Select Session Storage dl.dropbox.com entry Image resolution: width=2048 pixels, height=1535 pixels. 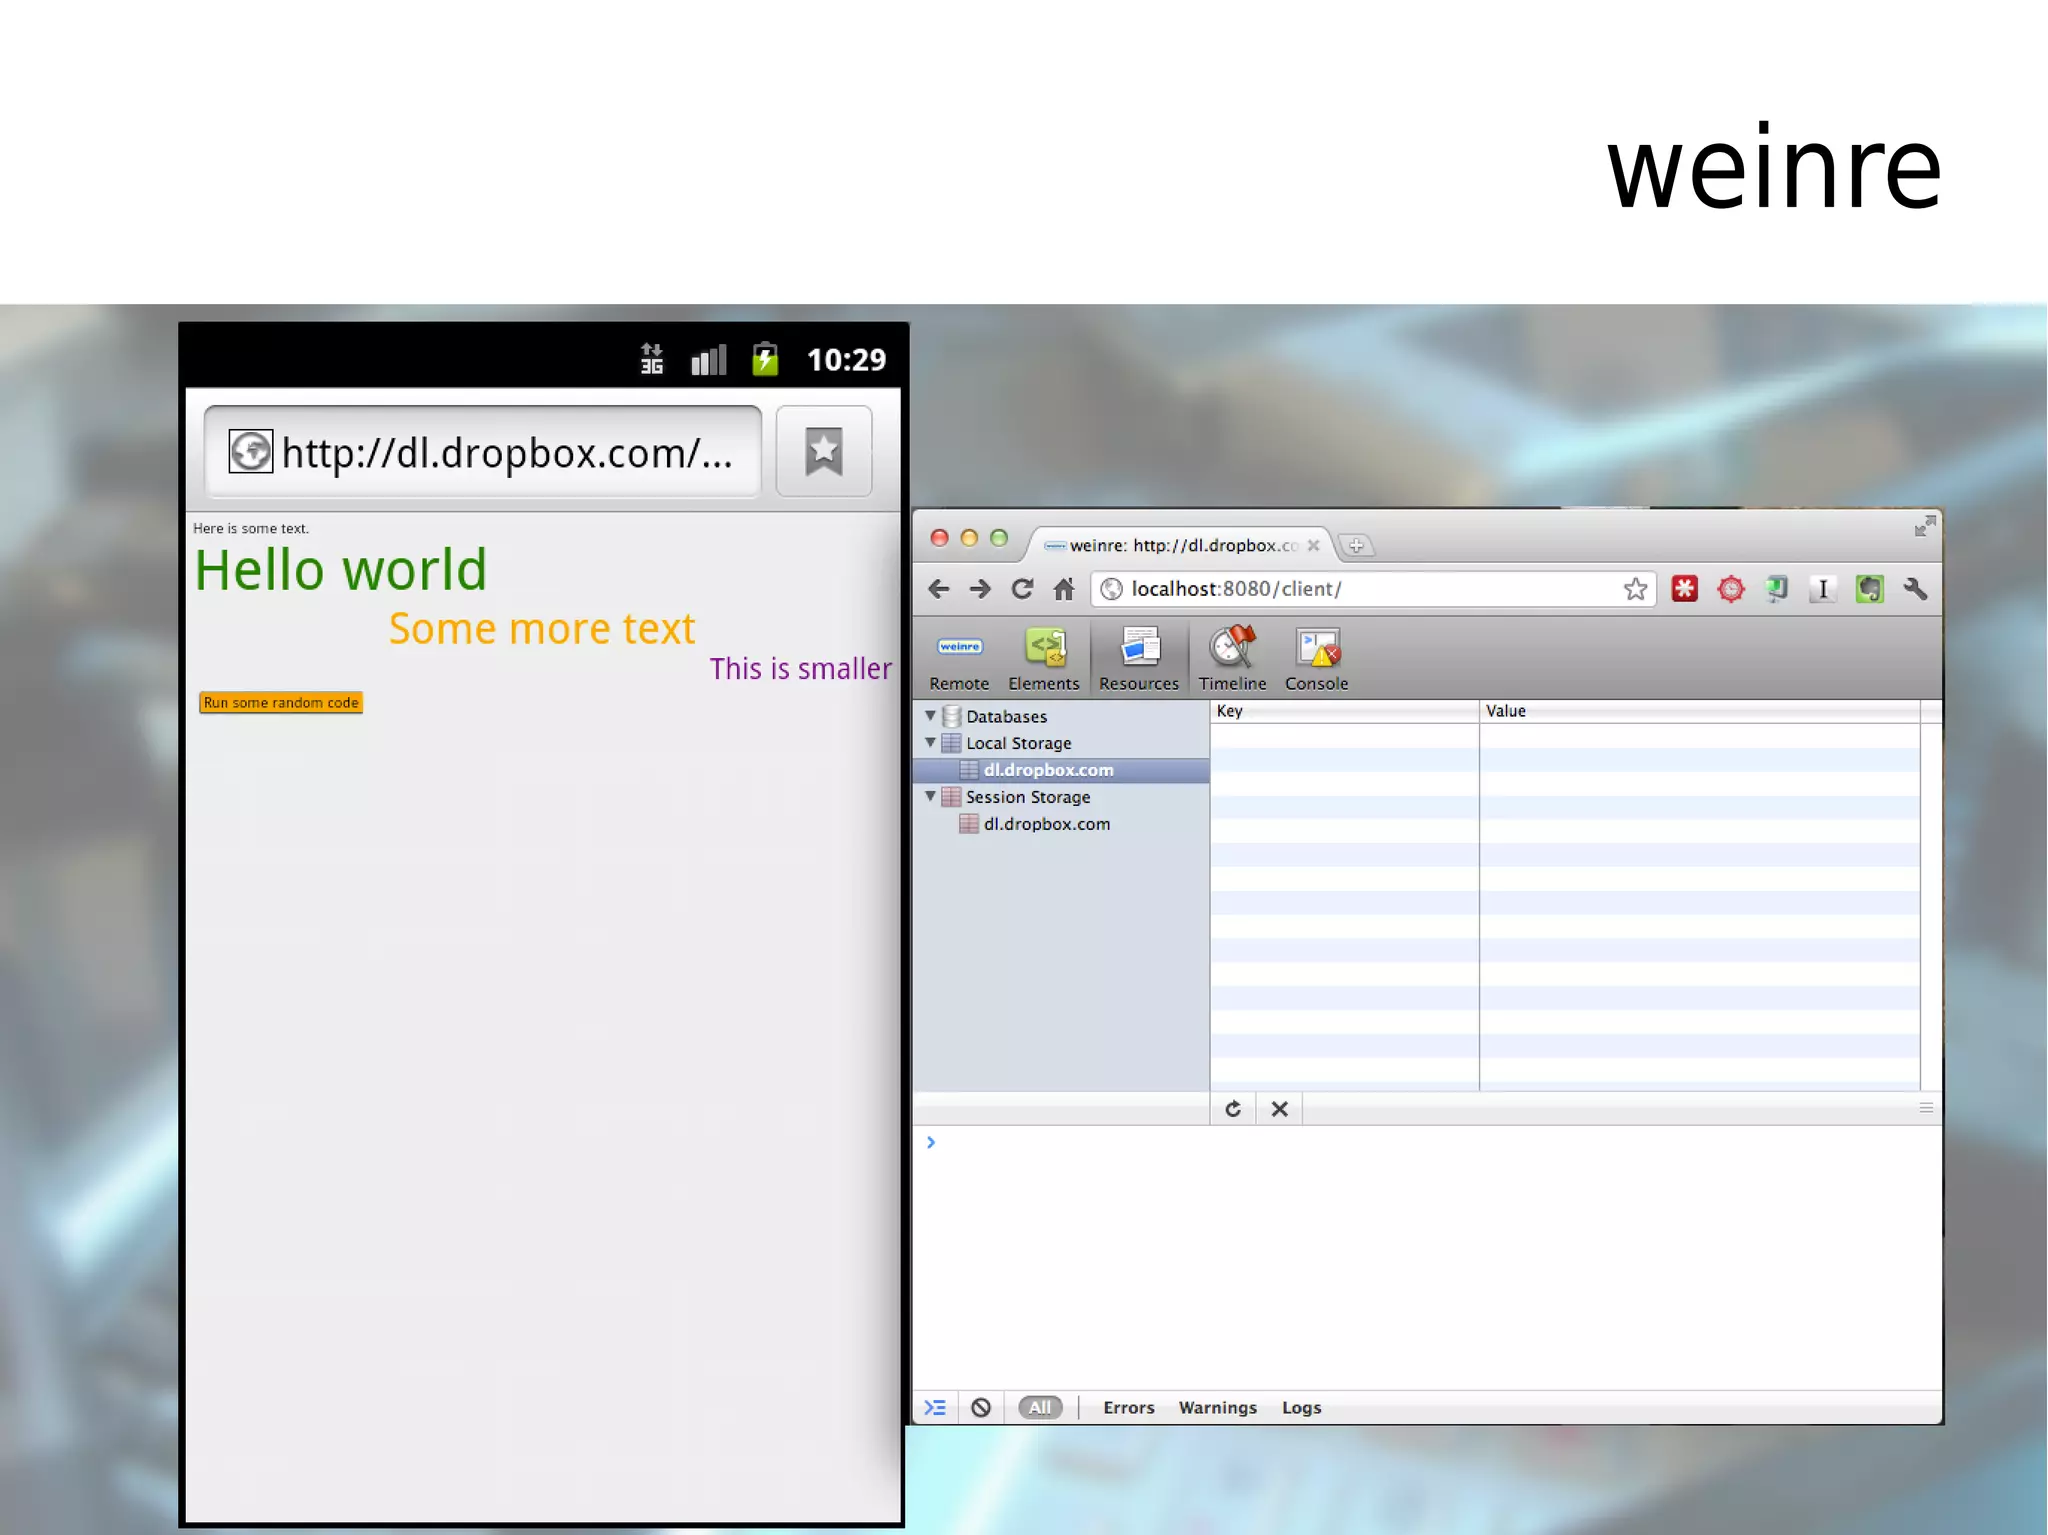(x=1046, y=824)
